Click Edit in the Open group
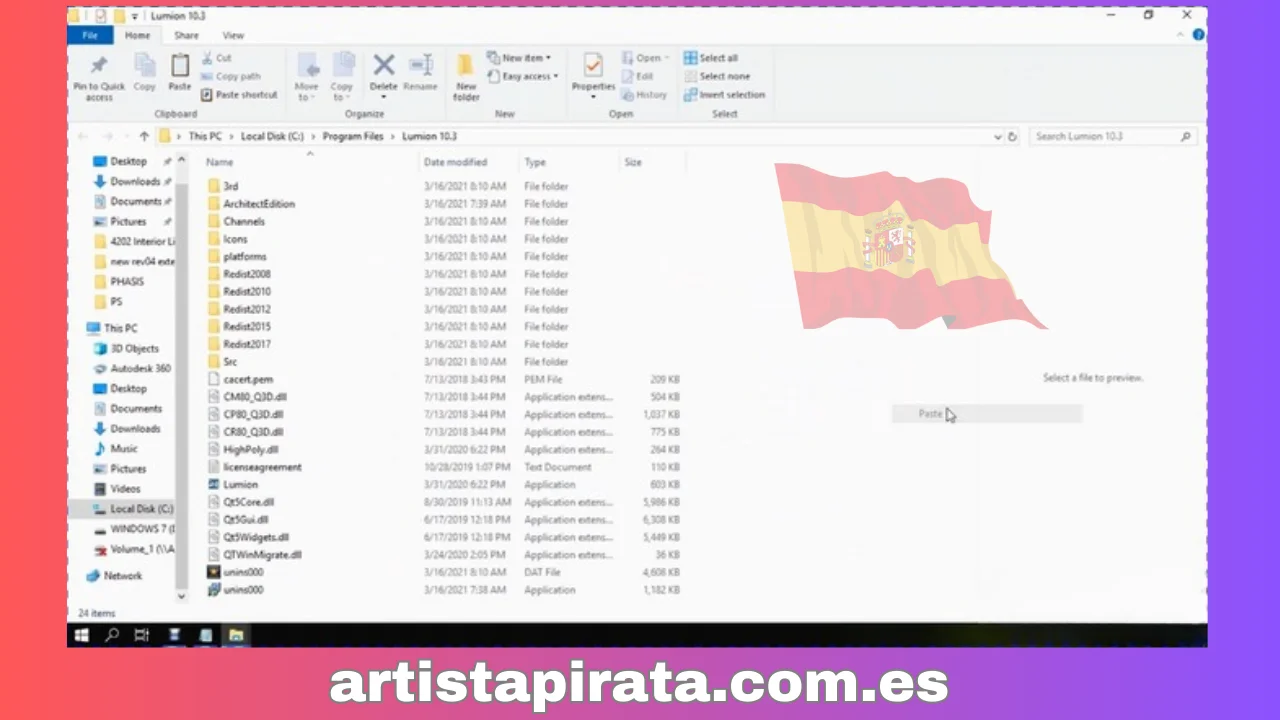Viewport: 1280px width, 720px height. [x=638, y=76]
